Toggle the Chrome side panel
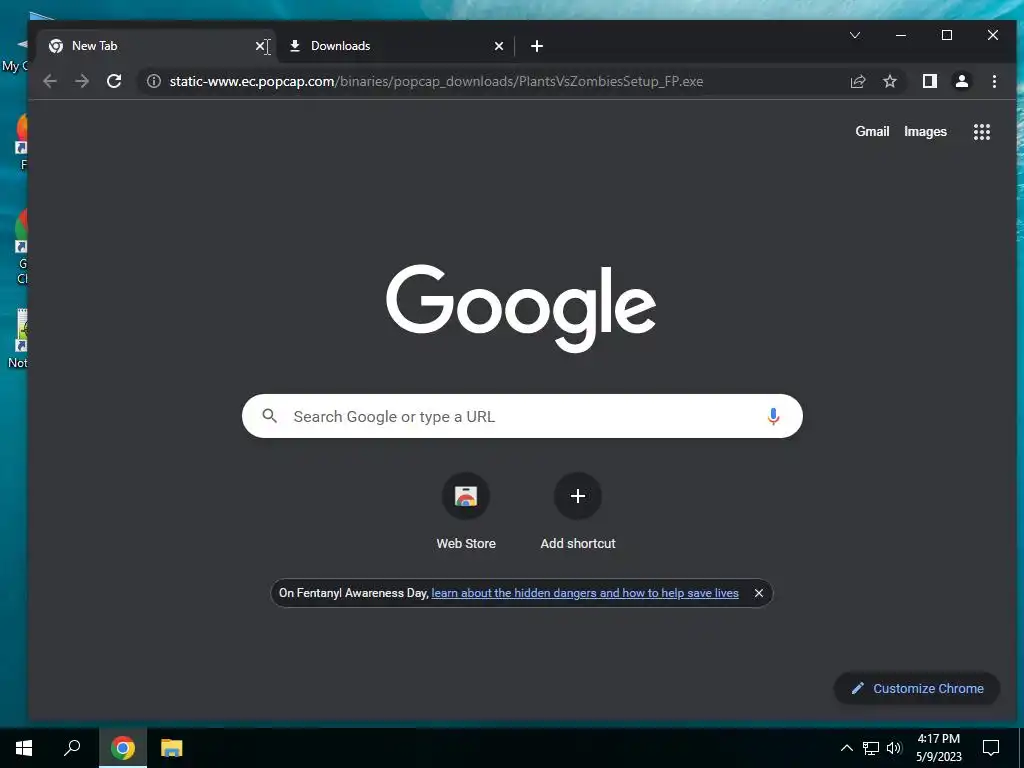The height and width of the screenshot is (768, 1024). pos(929,82)
